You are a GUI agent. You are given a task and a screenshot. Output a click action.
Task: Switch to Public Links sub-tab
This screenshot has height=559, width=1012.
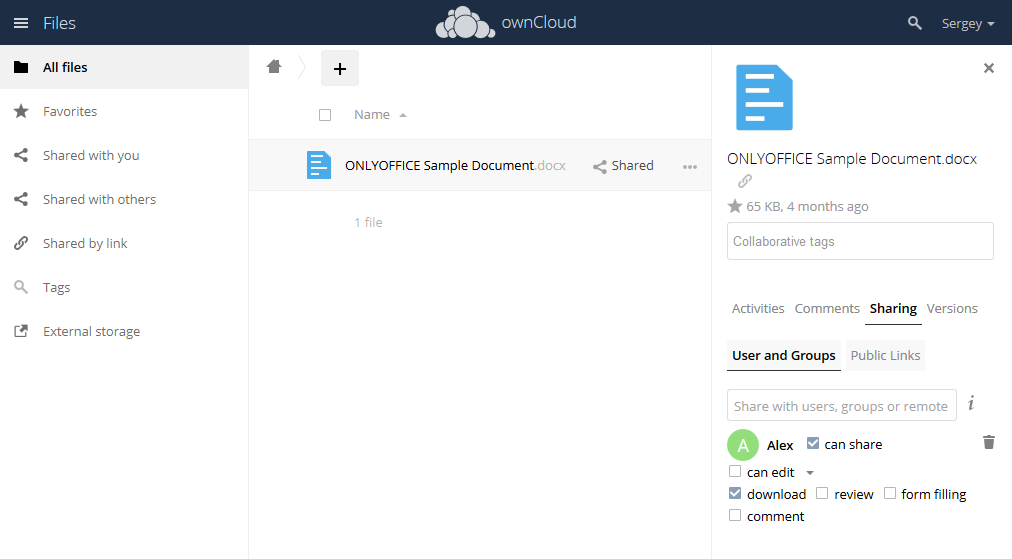(x=886, y=356)
